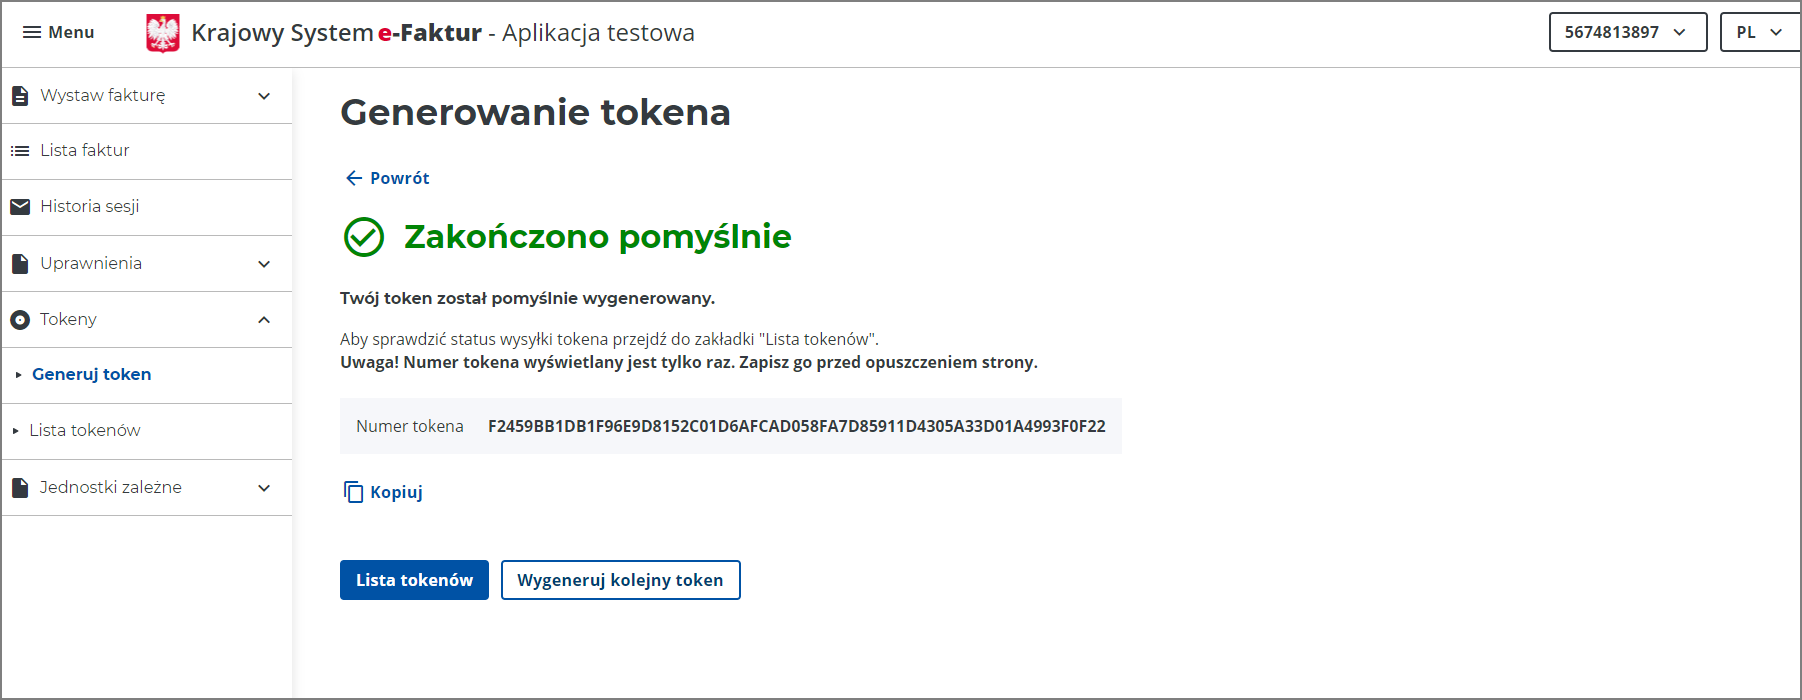This screenshot has height=700, width=1802.
Task: Click the back arrow next to Powrót
Action: point(353,178)
